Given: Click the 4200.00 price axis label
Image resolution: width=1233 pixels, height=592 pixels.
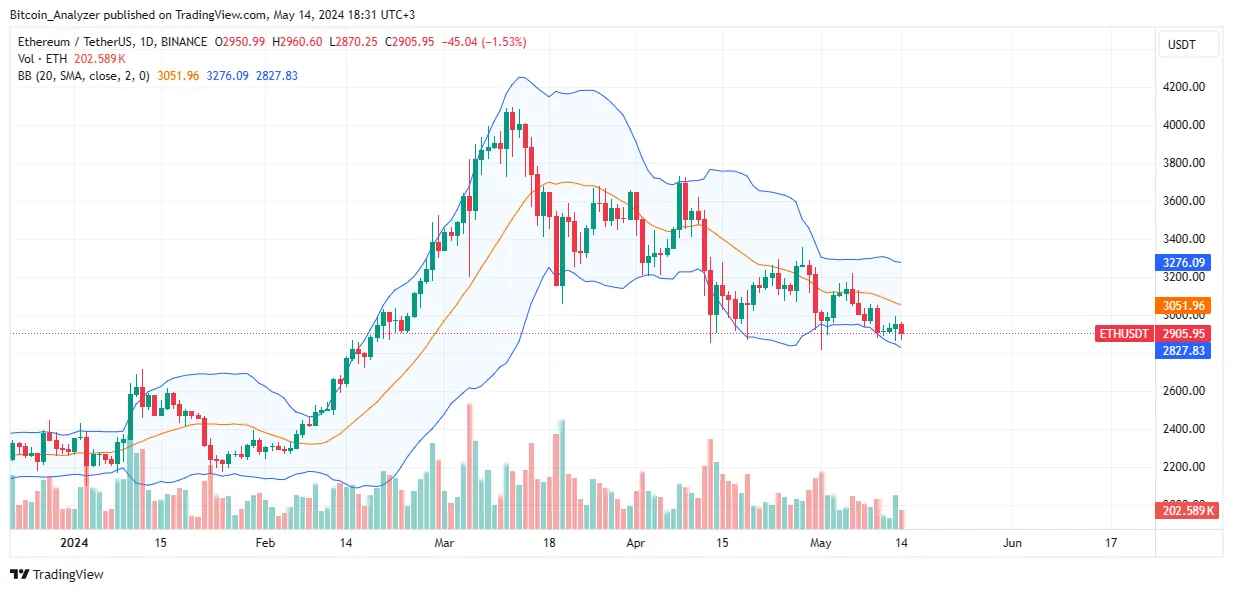Looking at the screenshot, I should tap(1183, 87).
